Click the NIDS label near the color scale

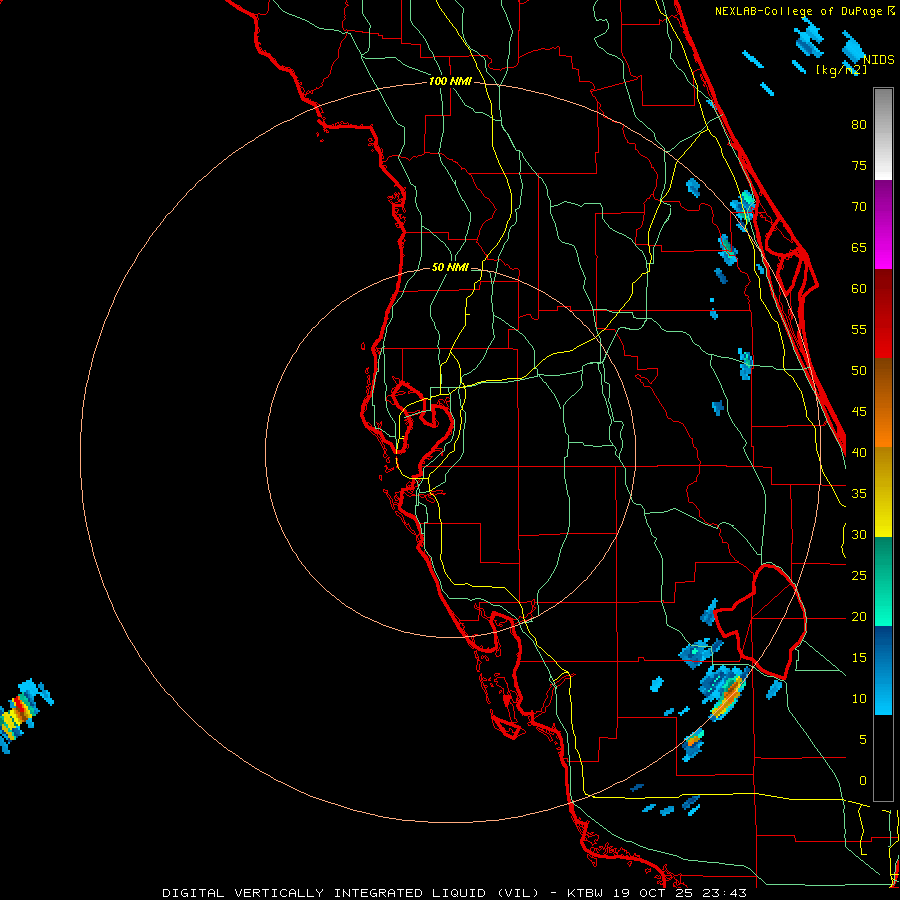[879, 60]
